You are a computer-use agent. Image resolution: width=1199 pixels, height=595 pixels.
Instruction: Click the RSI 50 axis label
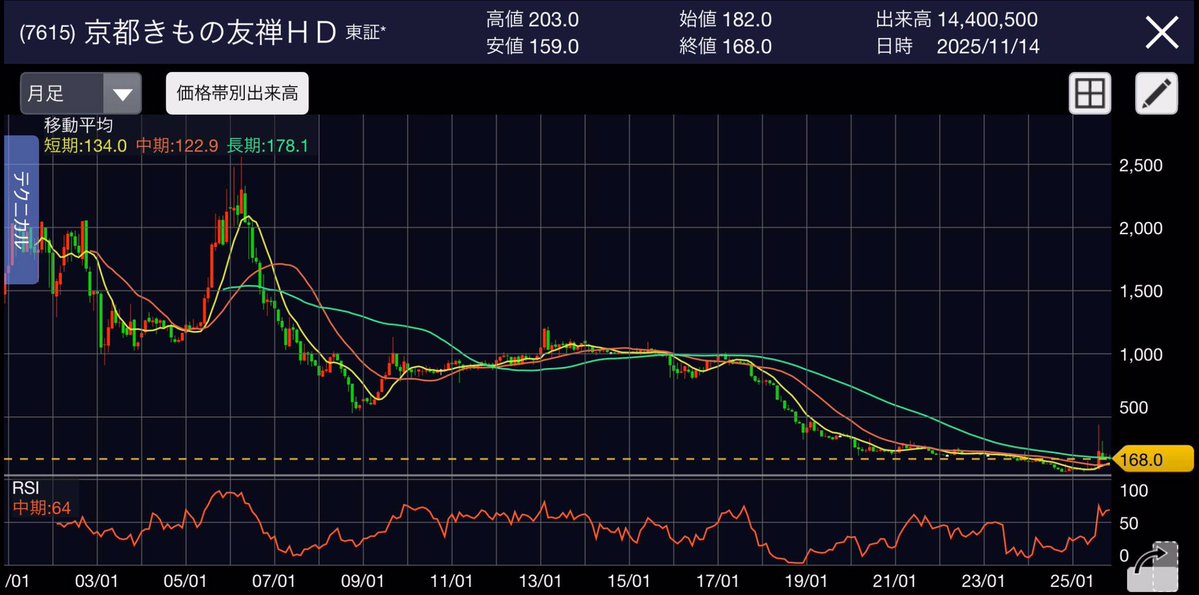1129,524
